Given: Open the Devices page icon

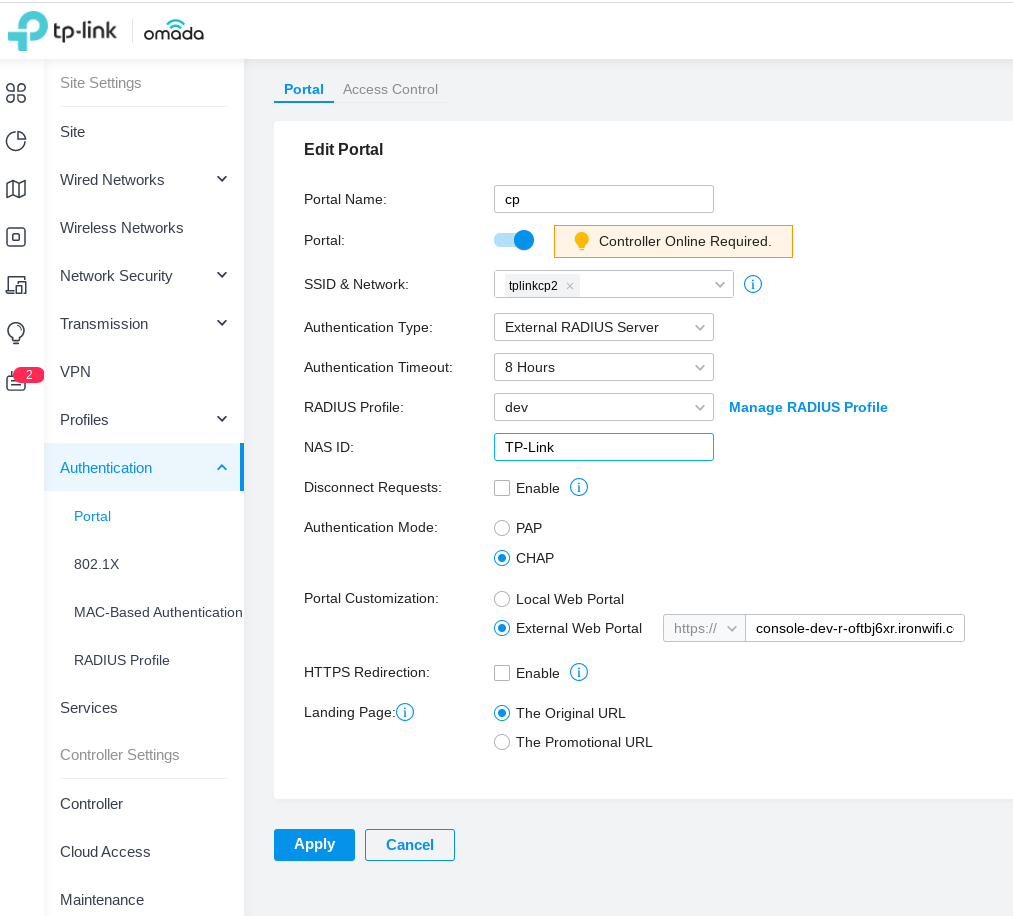Looking at the screenshot, I should coord(15,236).
